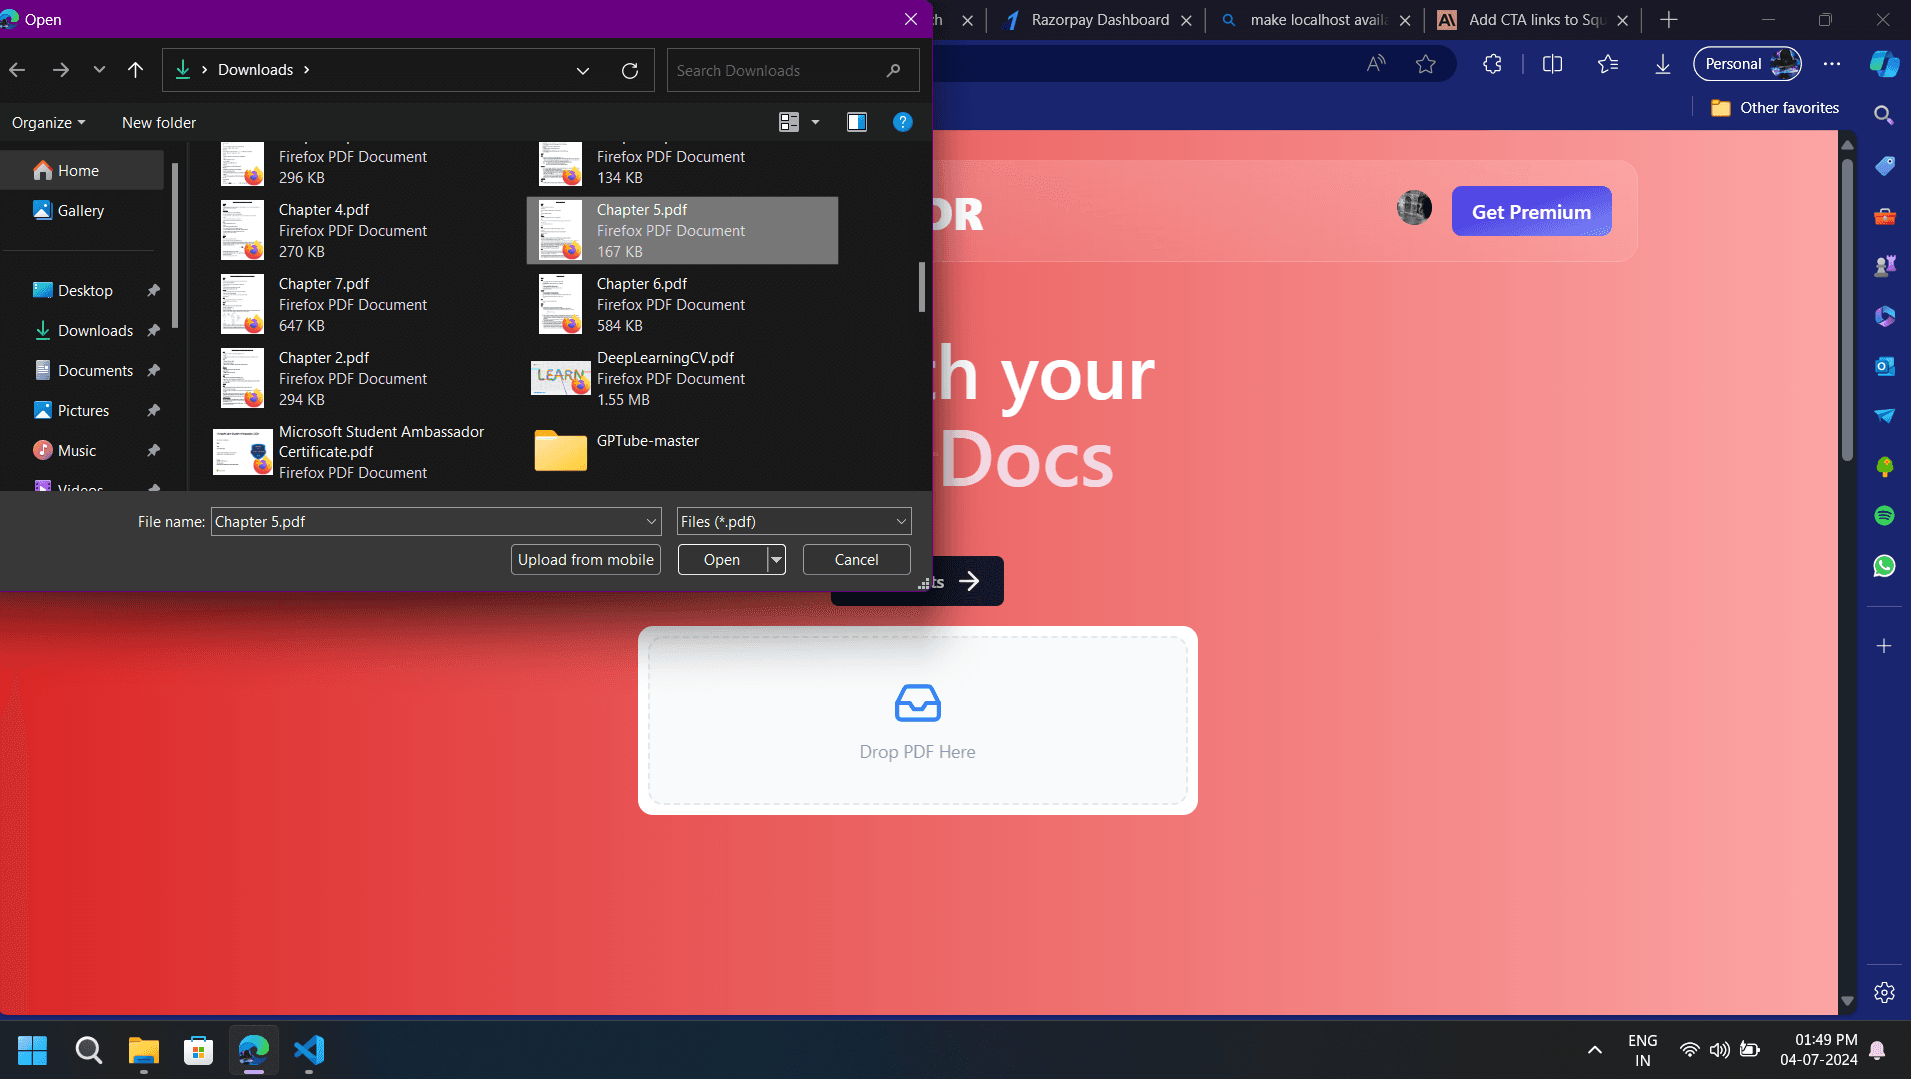1911x1079 pixels.
Task: Toggle the preview pane button
Action: tap(856, 122)
